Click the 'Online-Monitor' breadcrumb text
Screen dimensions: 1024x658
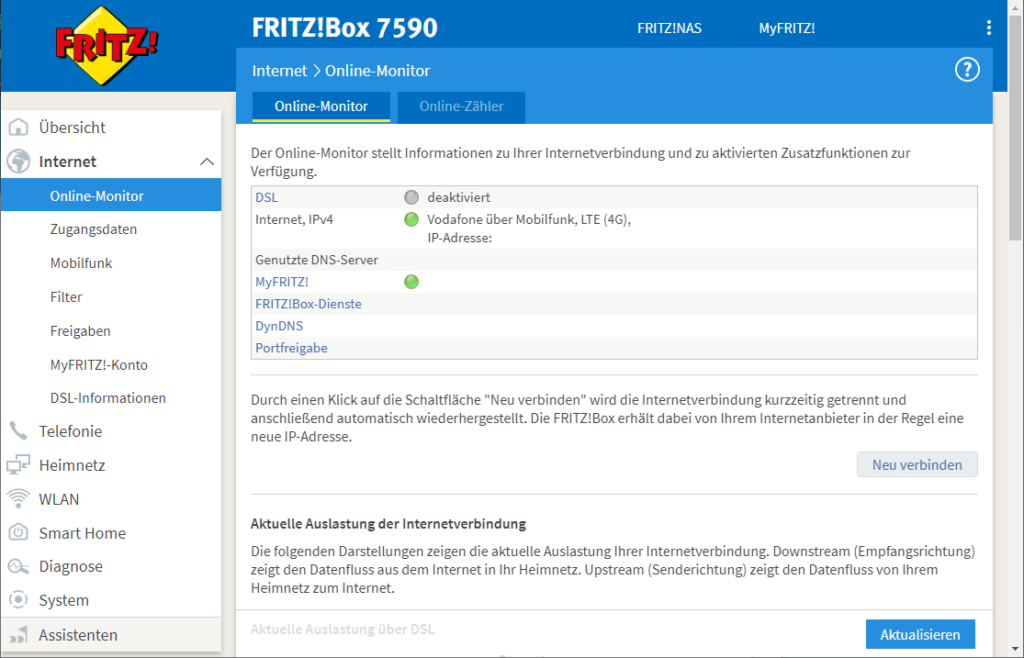tap(377, 70)
